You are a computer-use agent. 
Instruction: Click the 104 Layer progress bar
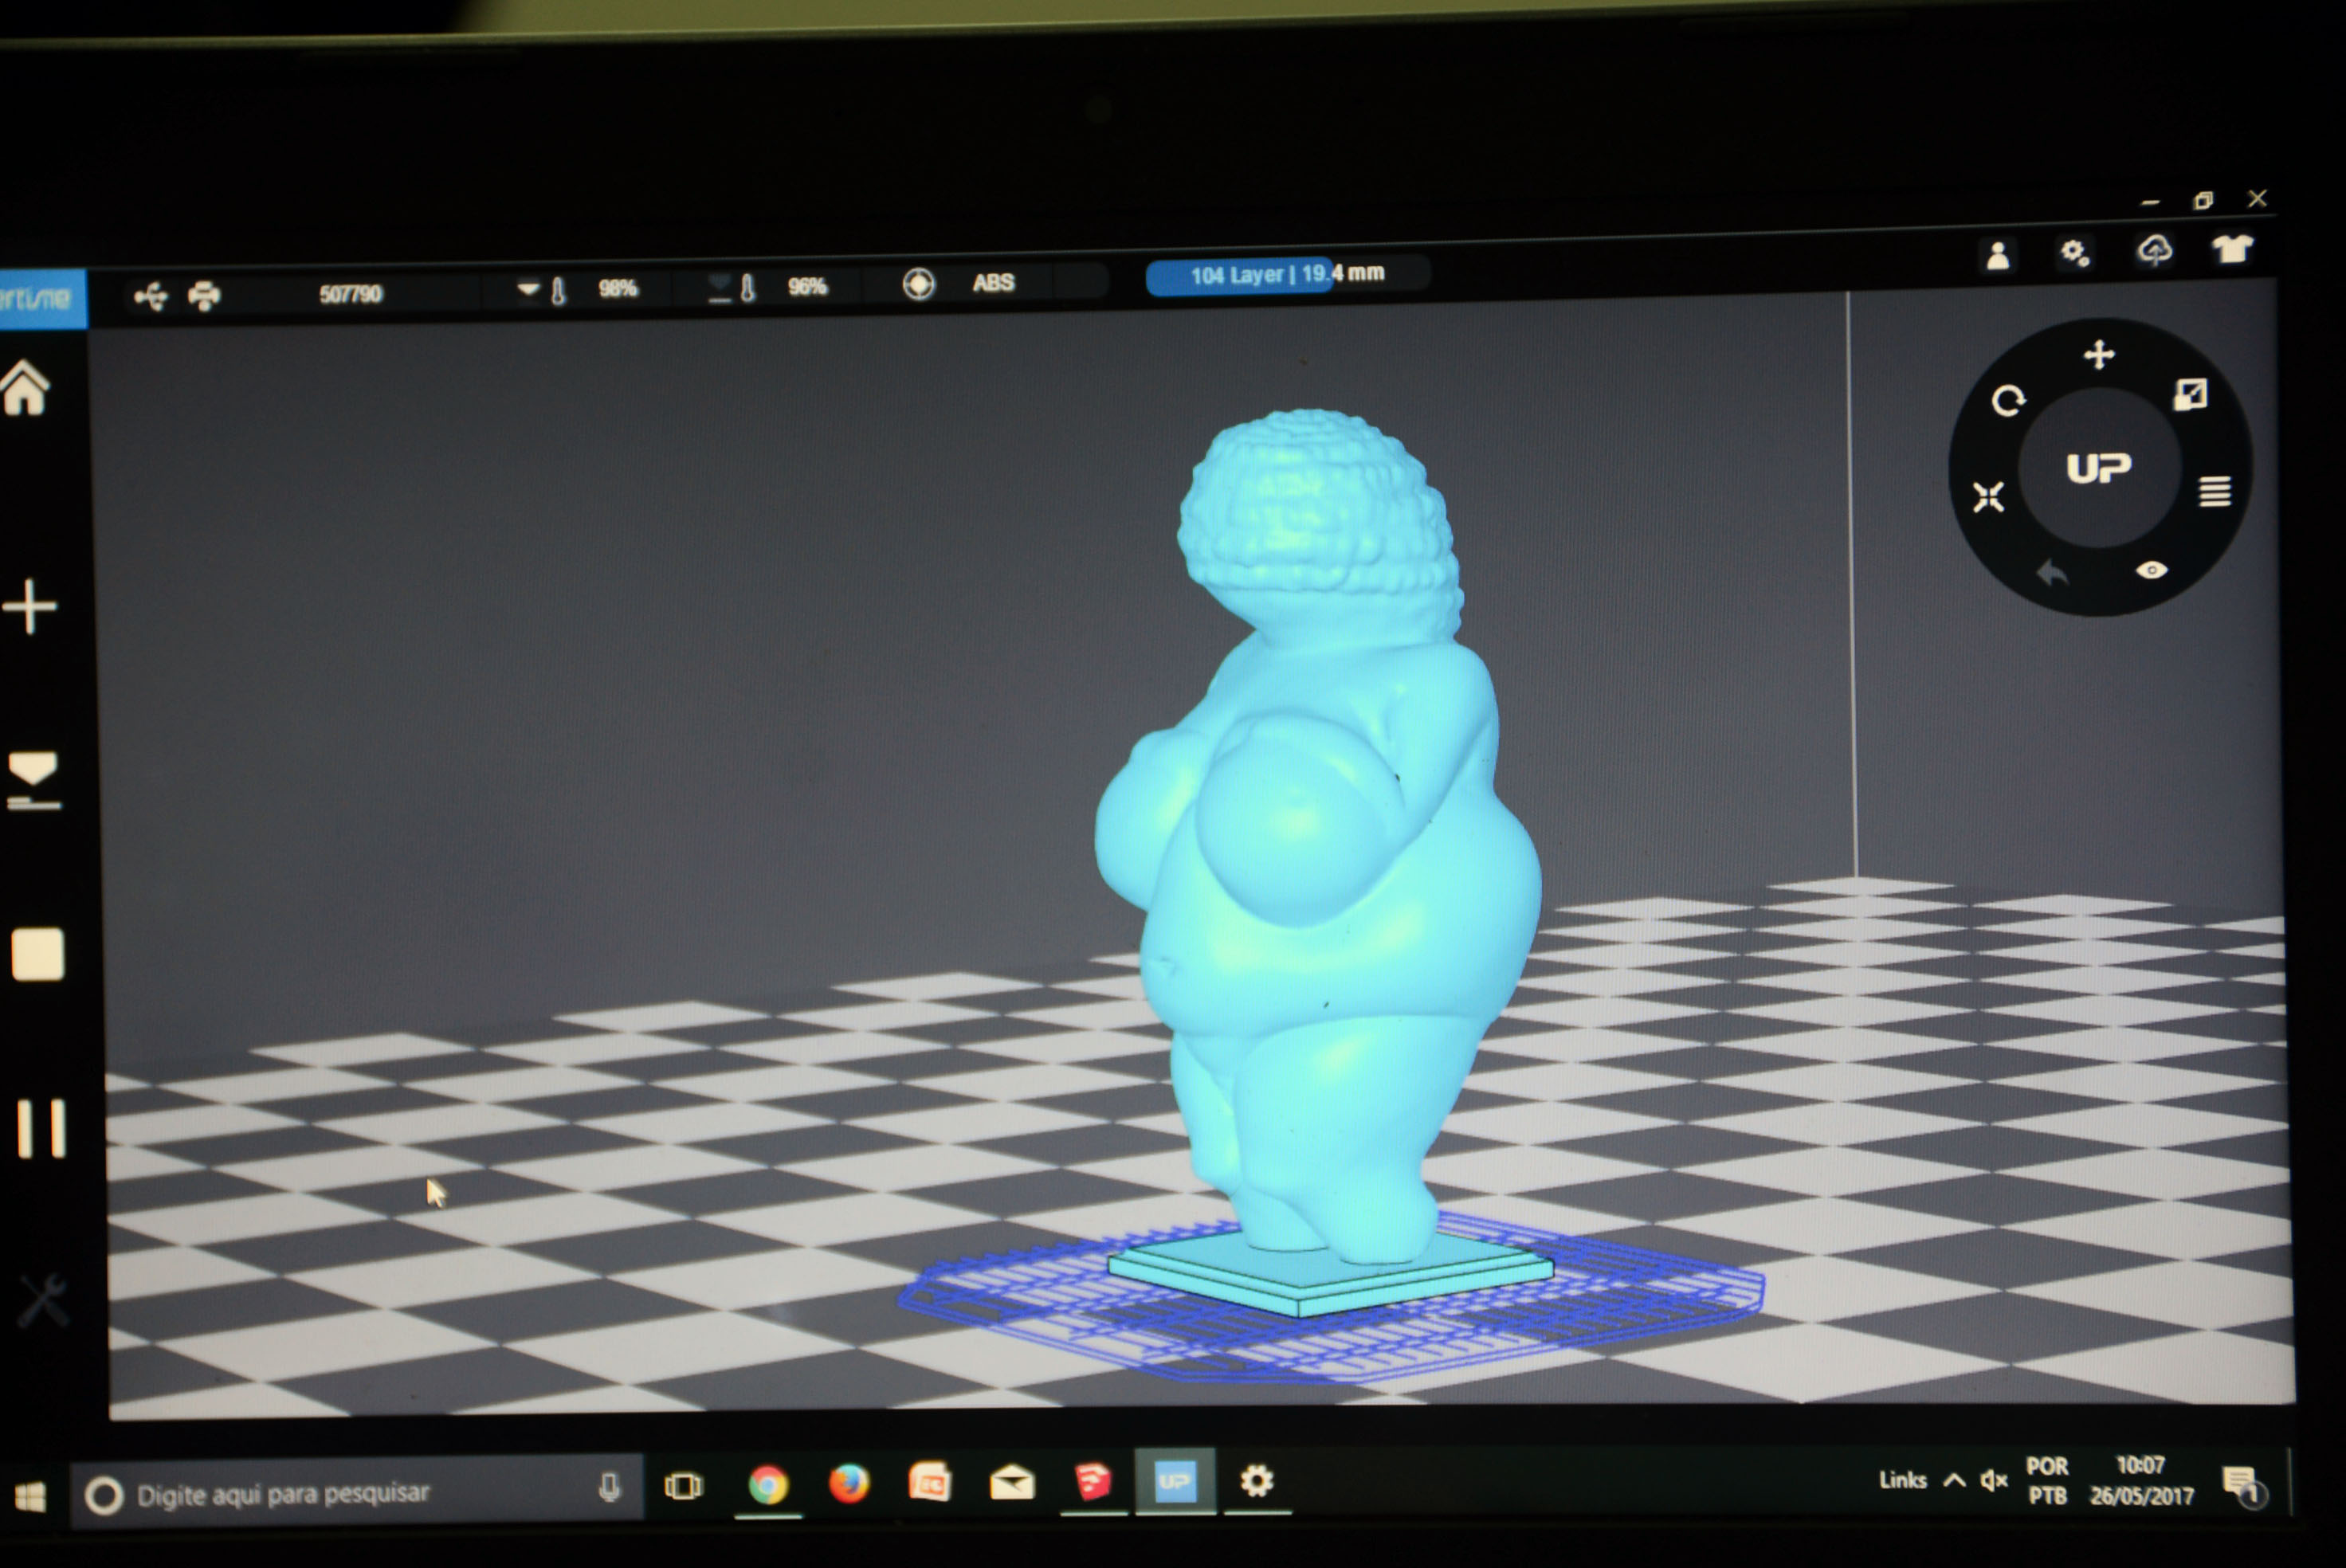(x=1286, y=275)
